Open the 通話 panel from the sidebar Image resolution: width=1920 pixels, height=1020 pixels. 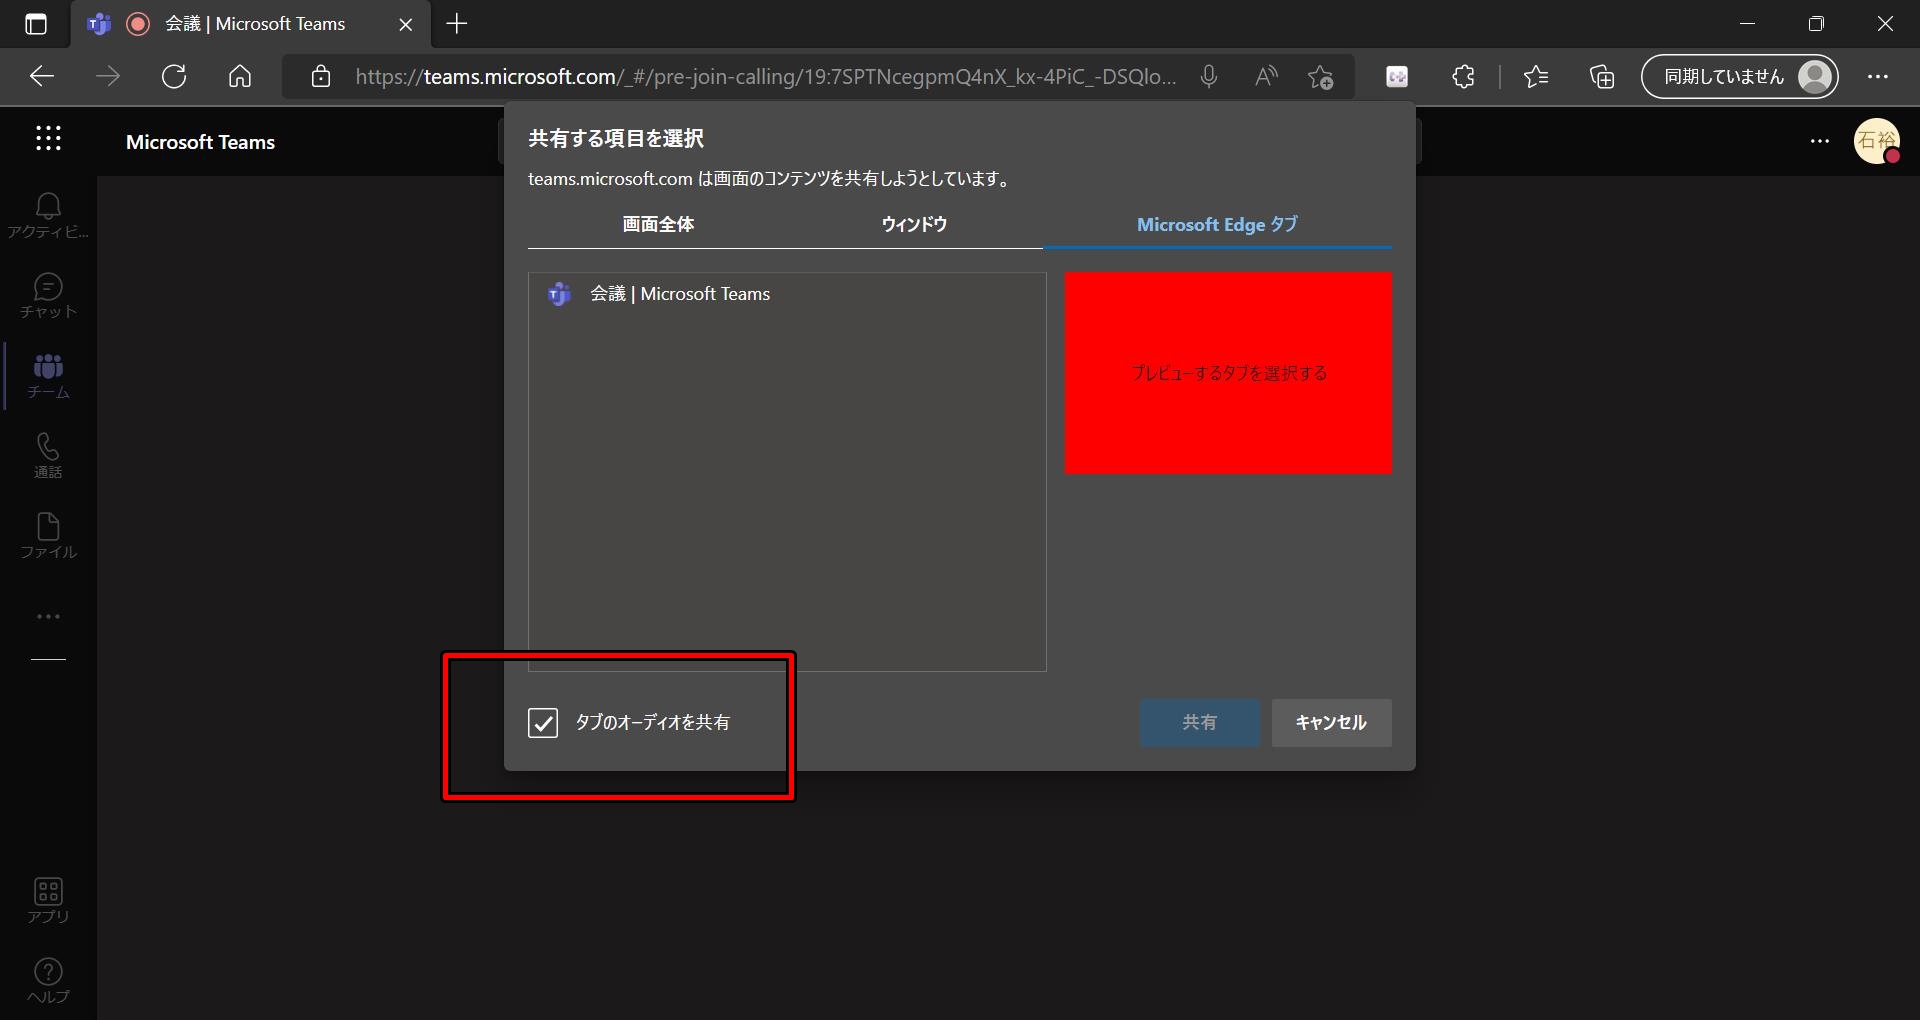(47, 455)
